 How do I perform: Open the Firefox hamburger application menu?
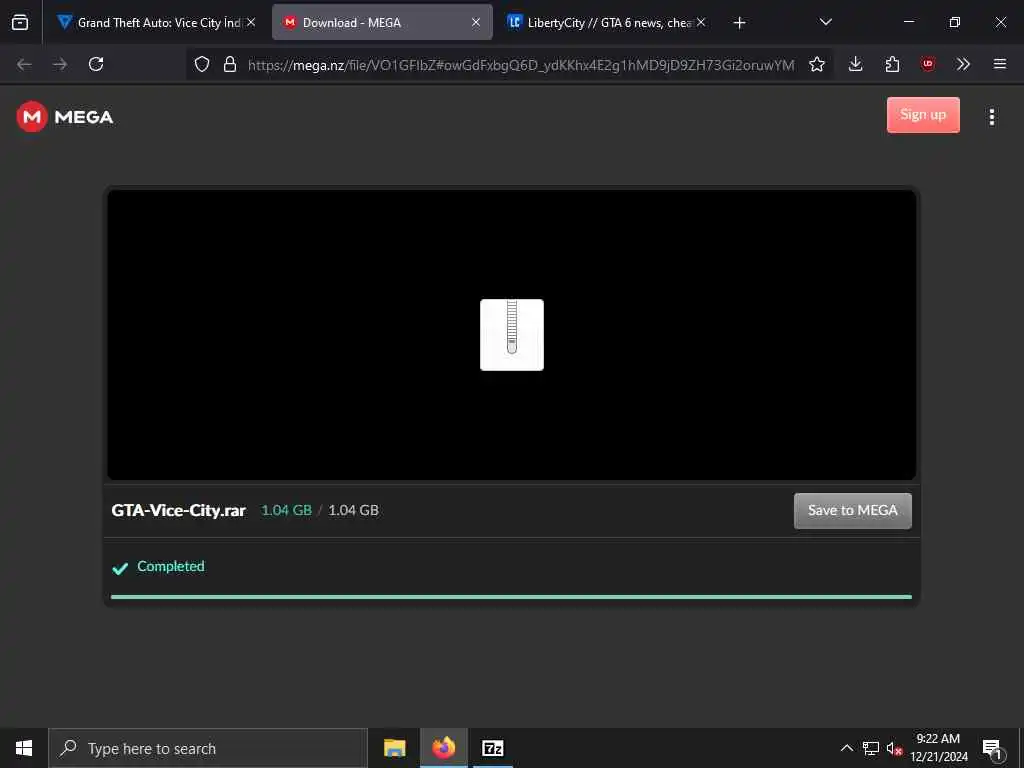coord(1000,64)
